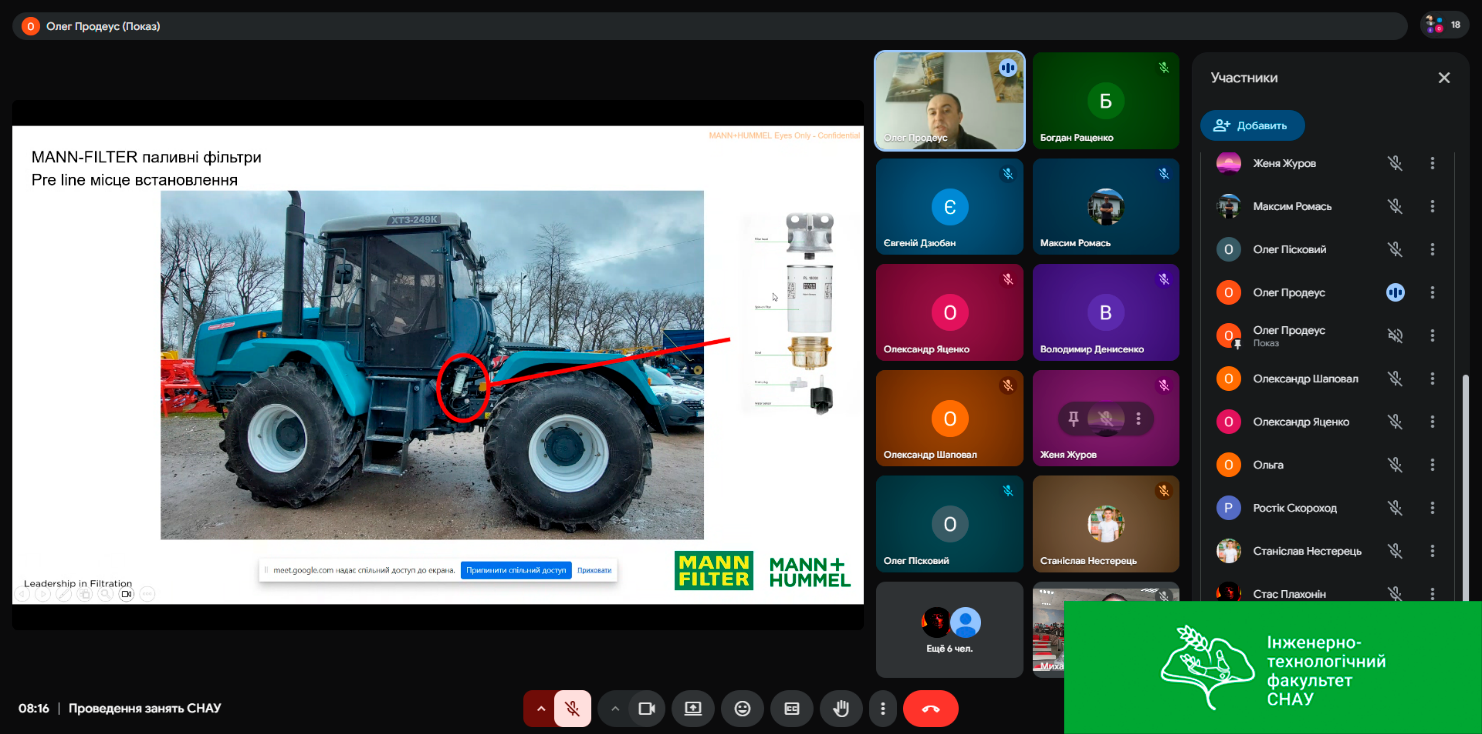Click the Добавить button
Image resolution: width=1482 pixels, height=734 pixels.
(1252, 125)
